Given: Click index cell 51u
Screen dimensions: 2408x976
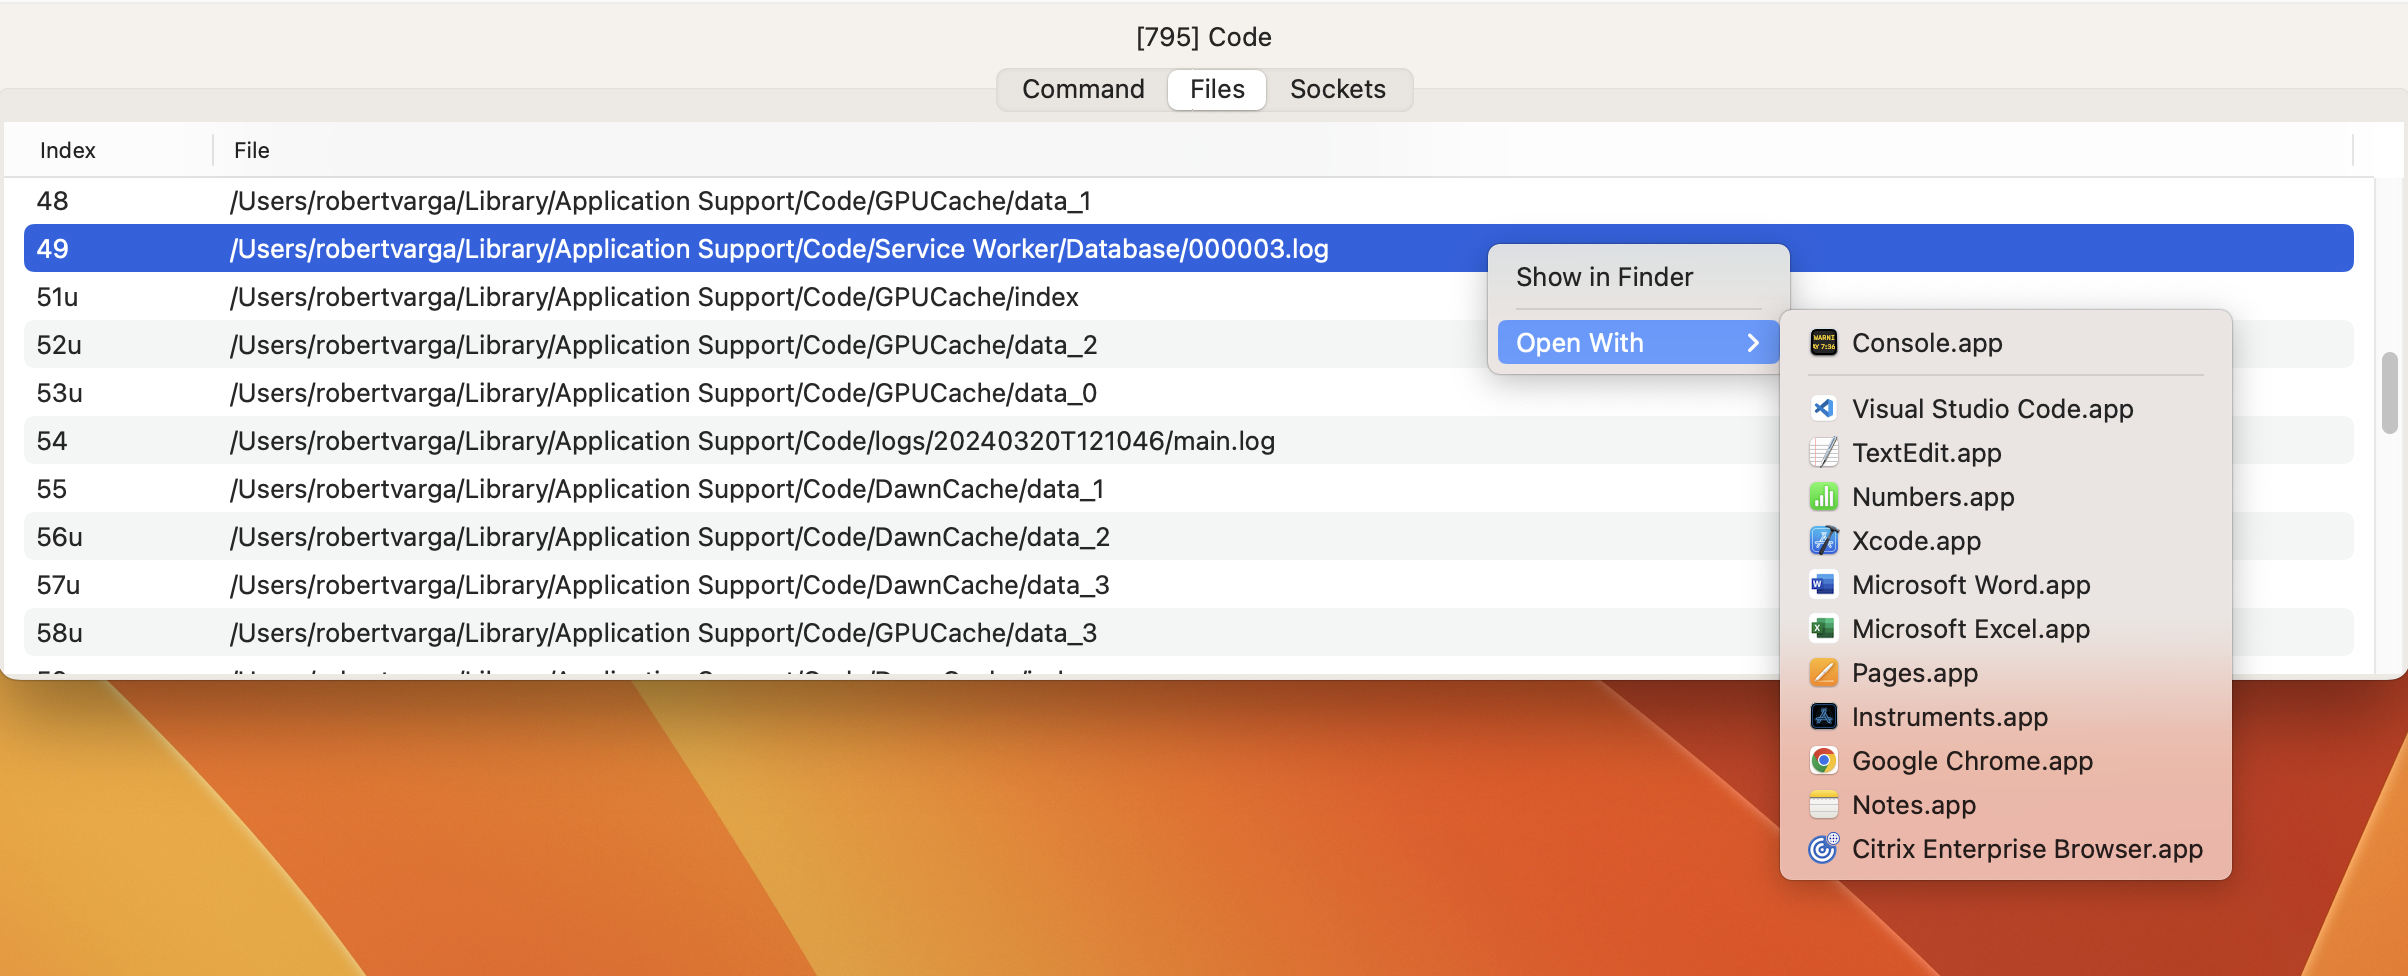Looking at the screenshot, I should point(57,297).
